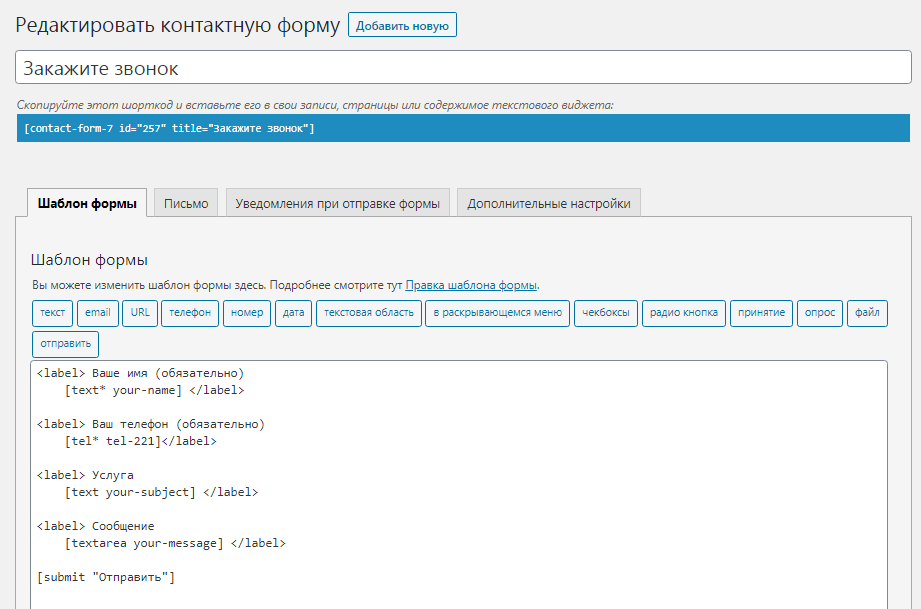Image resolution: width=921 pixels, height=609 pixels.
Task: Switch to the "Письмо" tab
Action: tap(186, 203)
